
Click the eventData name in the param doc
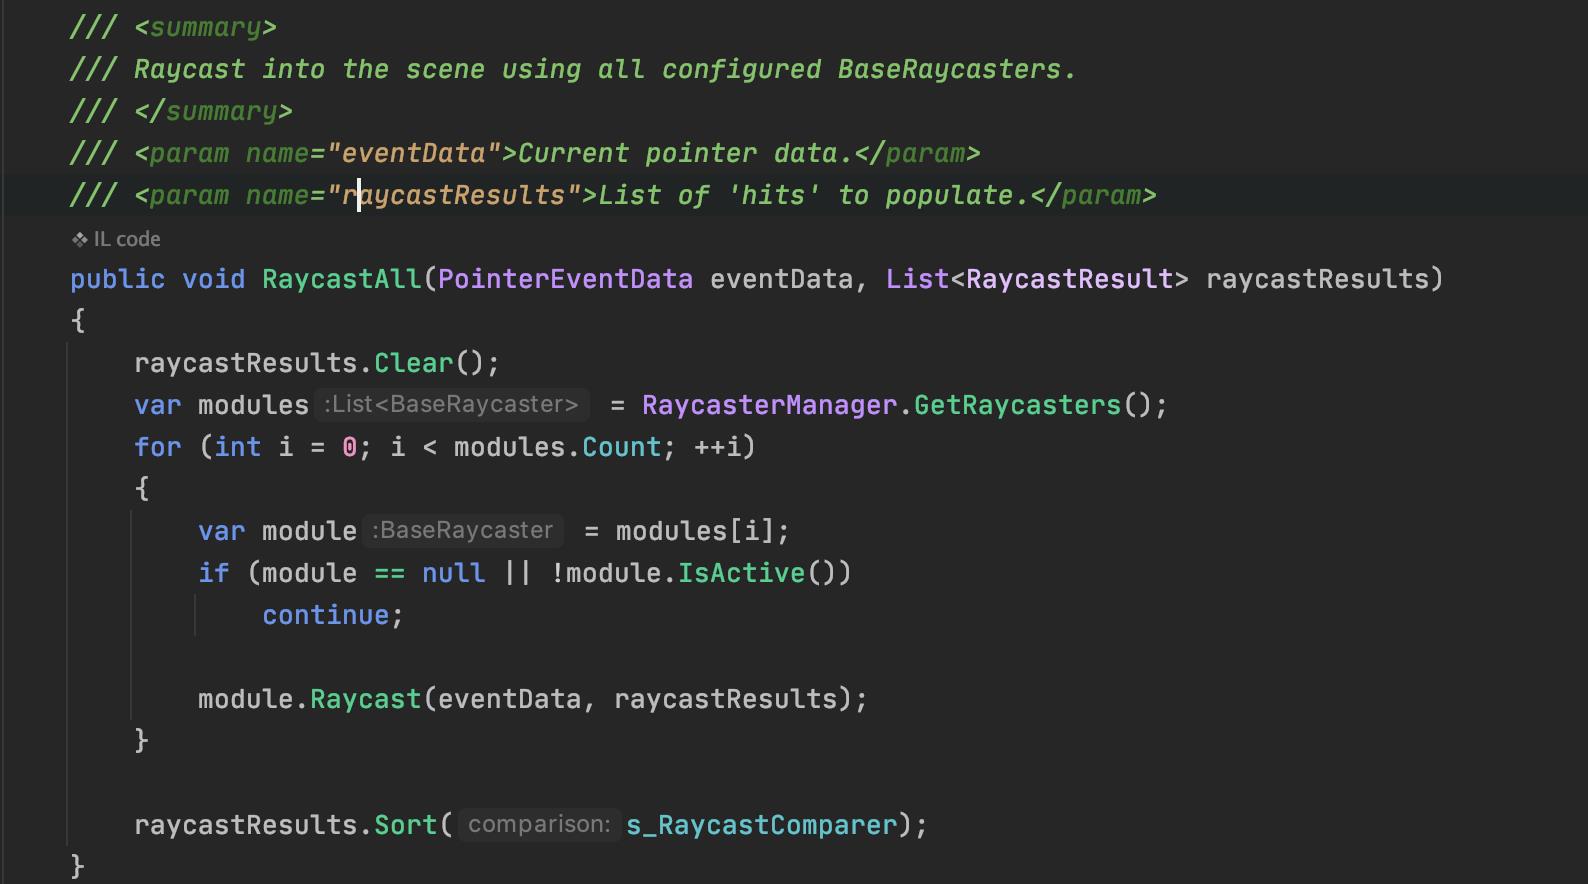pos(413,153)
